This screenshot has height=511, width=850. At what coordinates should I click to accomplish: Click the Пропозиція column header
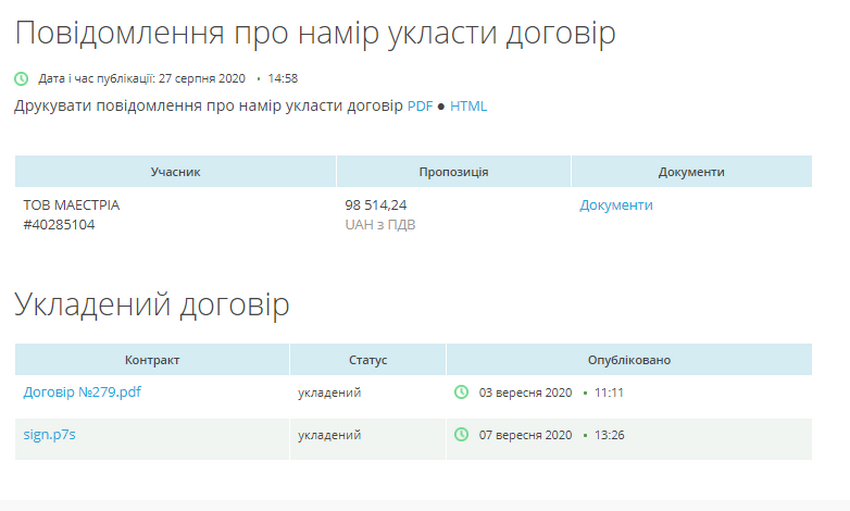point(453,172)
